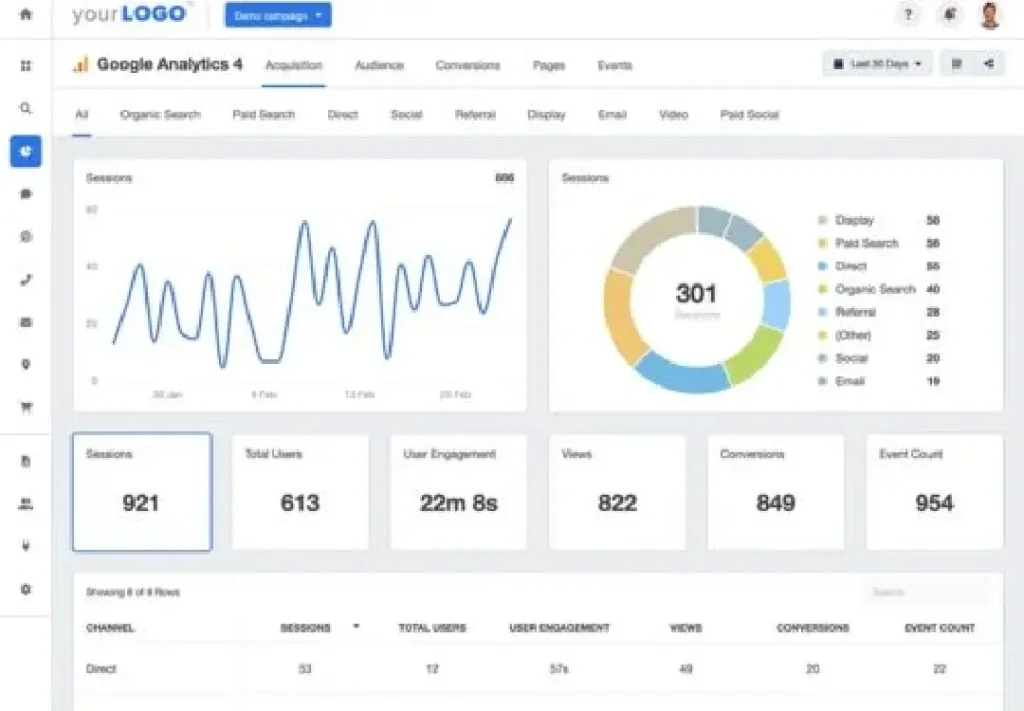
Task: Switch to the Audience tab
Action: (379, 66)
